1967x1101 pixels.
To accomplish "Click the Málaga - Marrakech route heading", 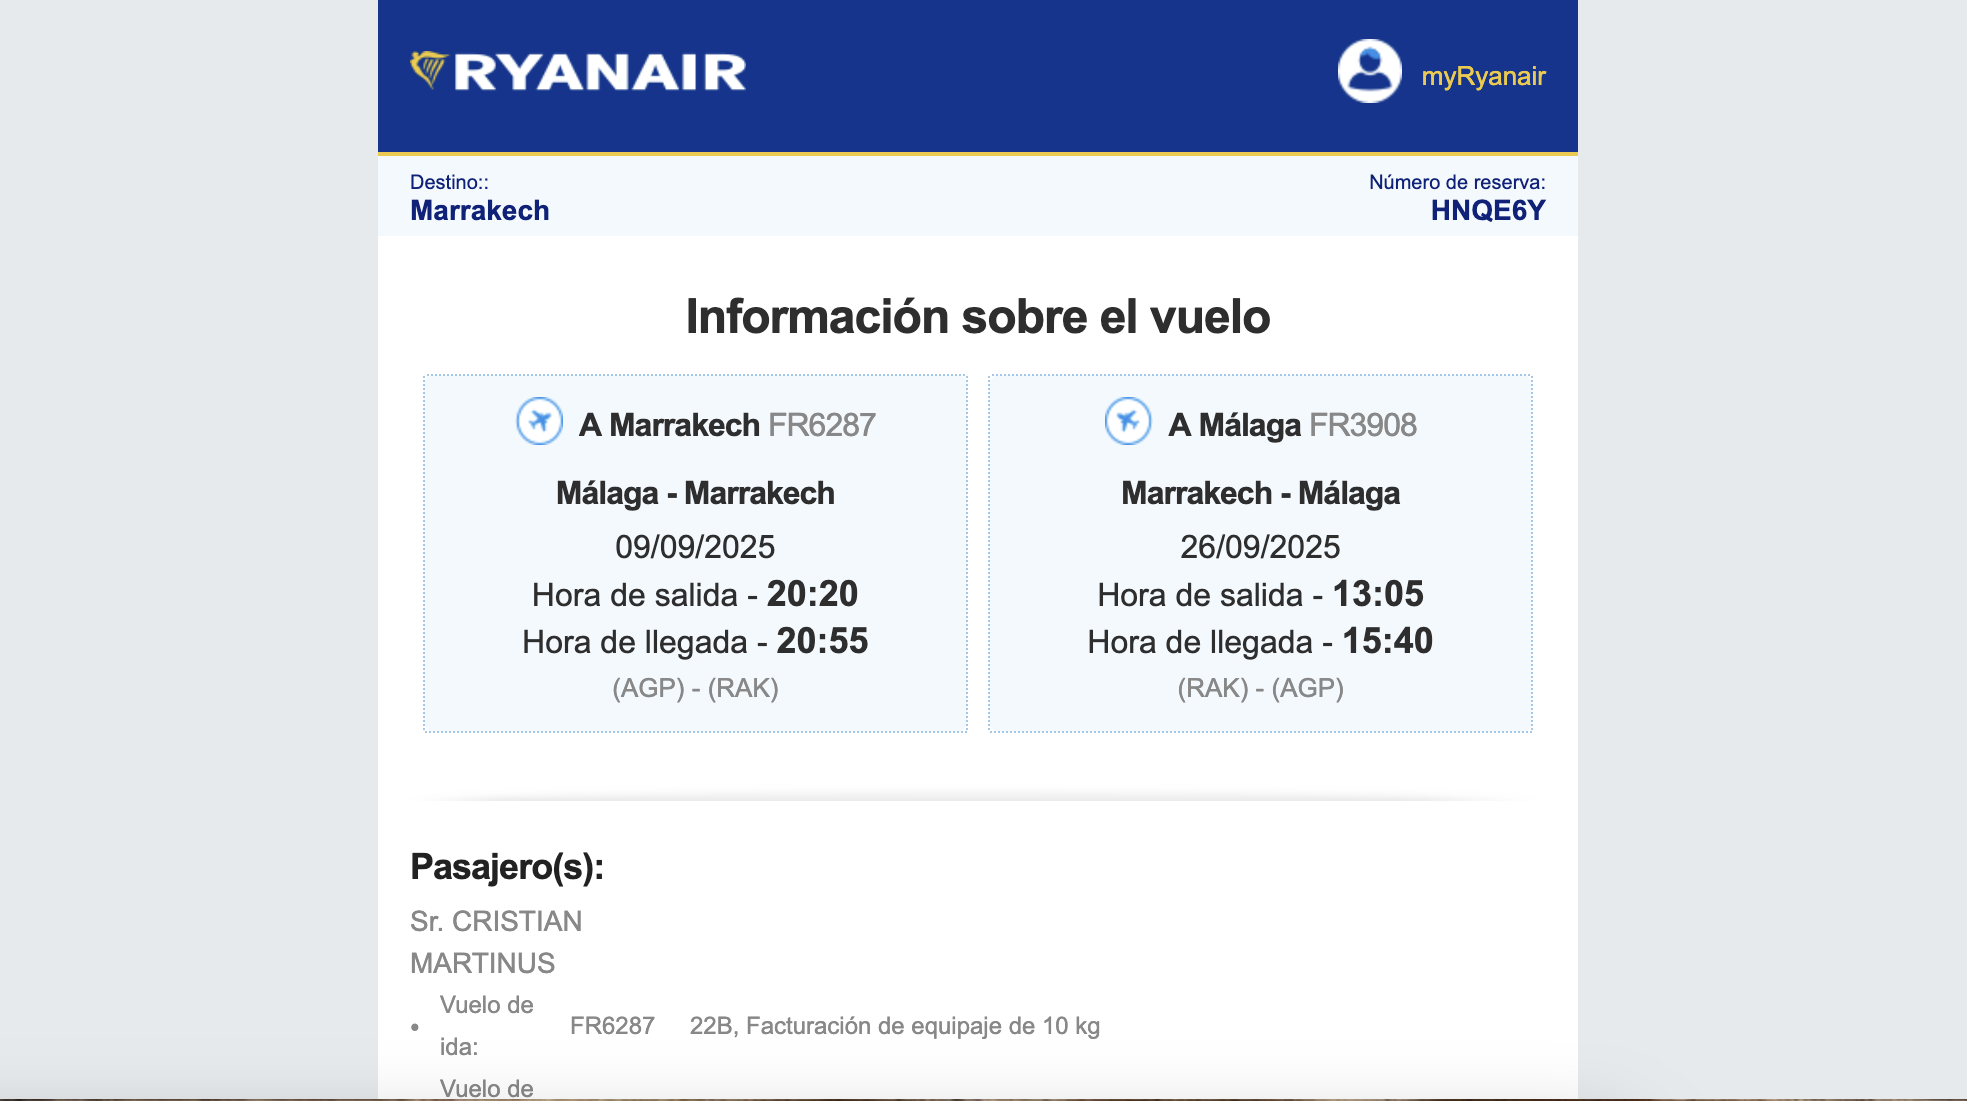I will tap(695, 493).
